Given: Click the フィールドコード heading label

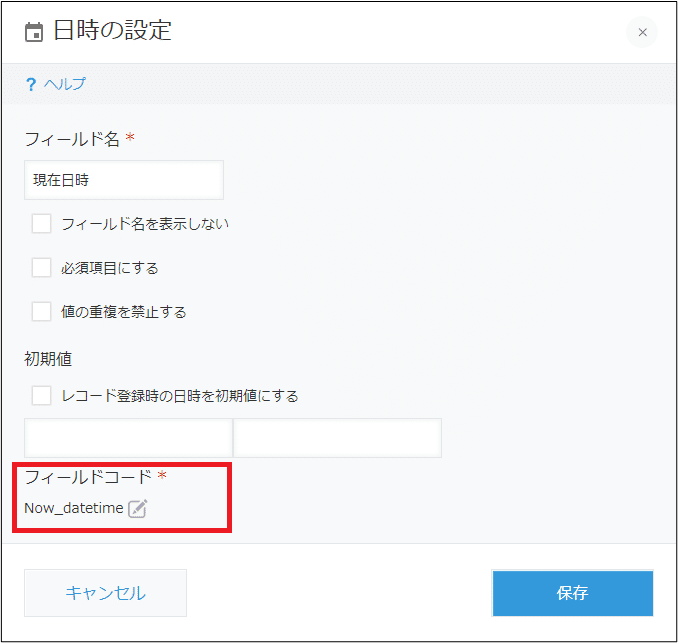Looking at the screenshot, I should coord(88,477).
